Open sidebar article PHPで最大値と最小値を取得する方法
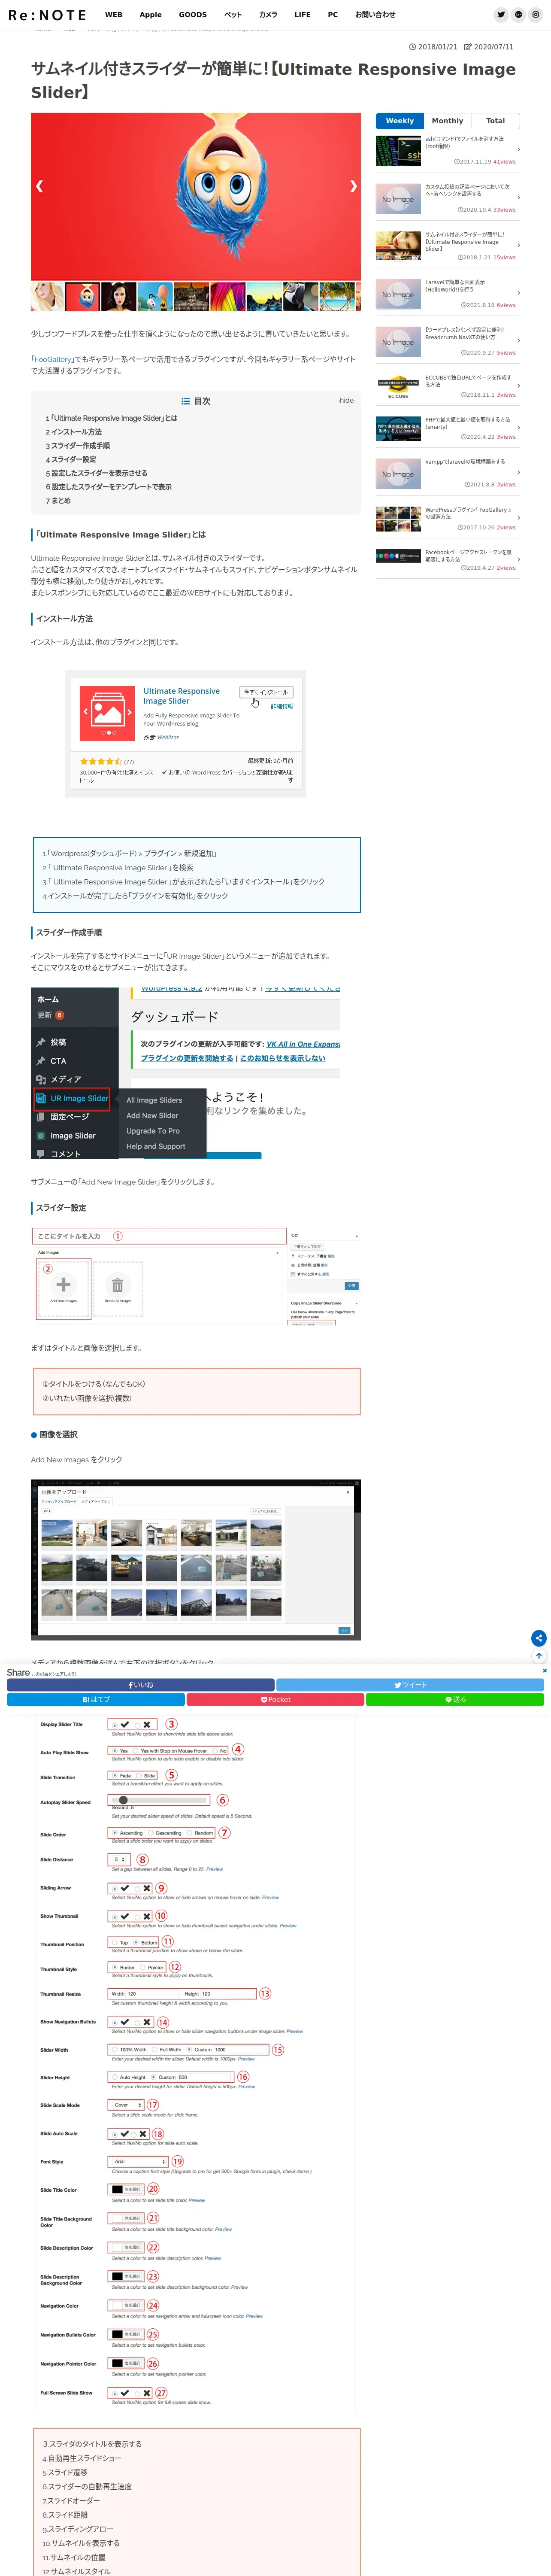The image size is (551, 2576). tap(448, 429)
